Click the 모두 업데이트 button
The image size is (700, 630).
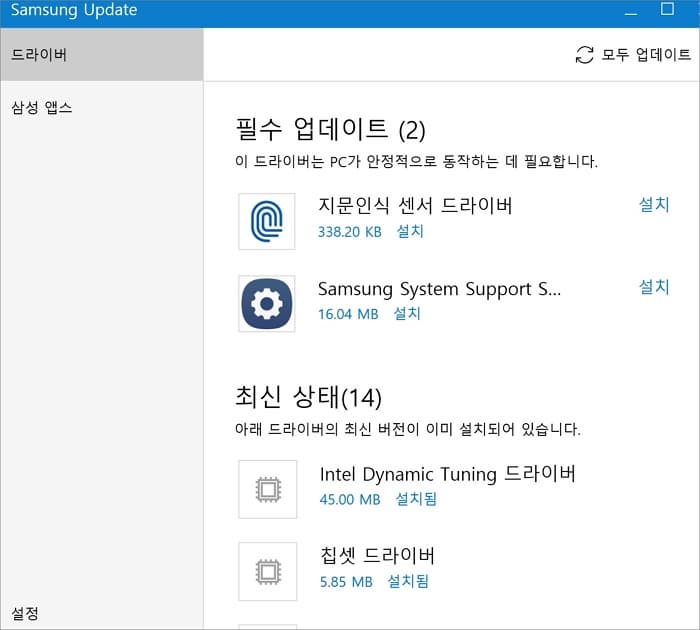click(633, 55)
